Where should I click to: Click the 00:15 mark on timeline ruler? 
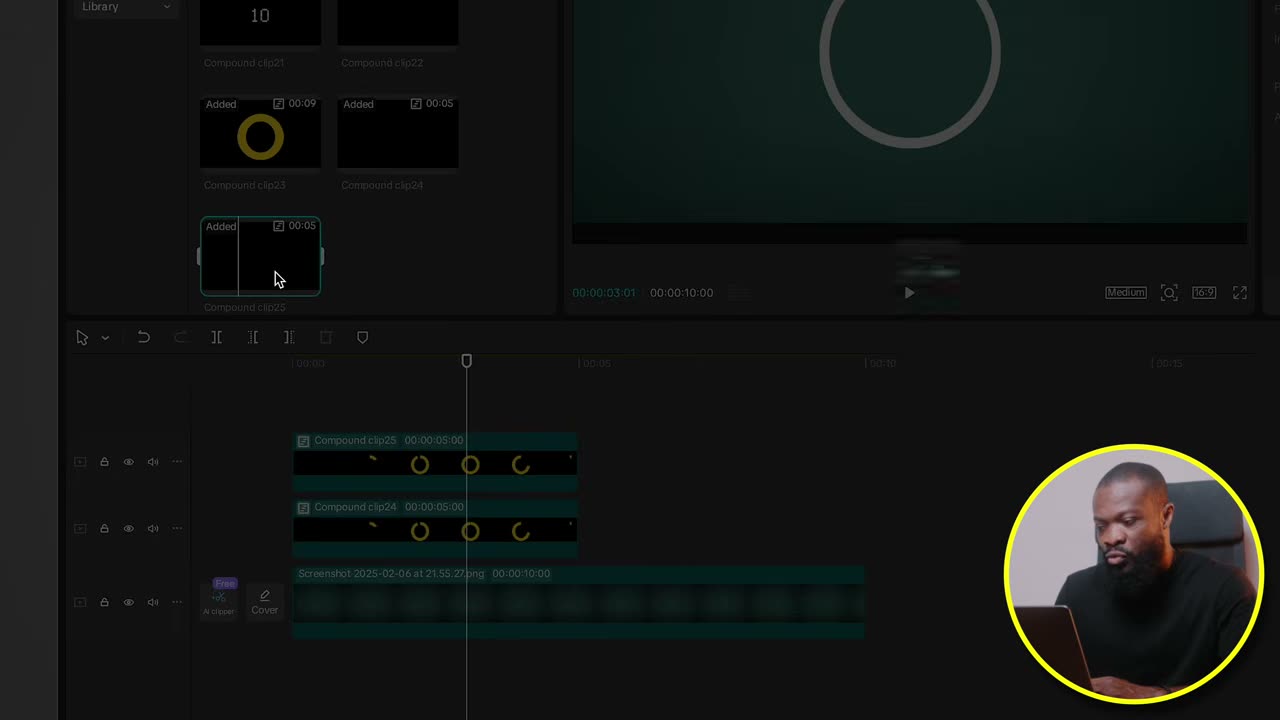tap(1169, 364)
